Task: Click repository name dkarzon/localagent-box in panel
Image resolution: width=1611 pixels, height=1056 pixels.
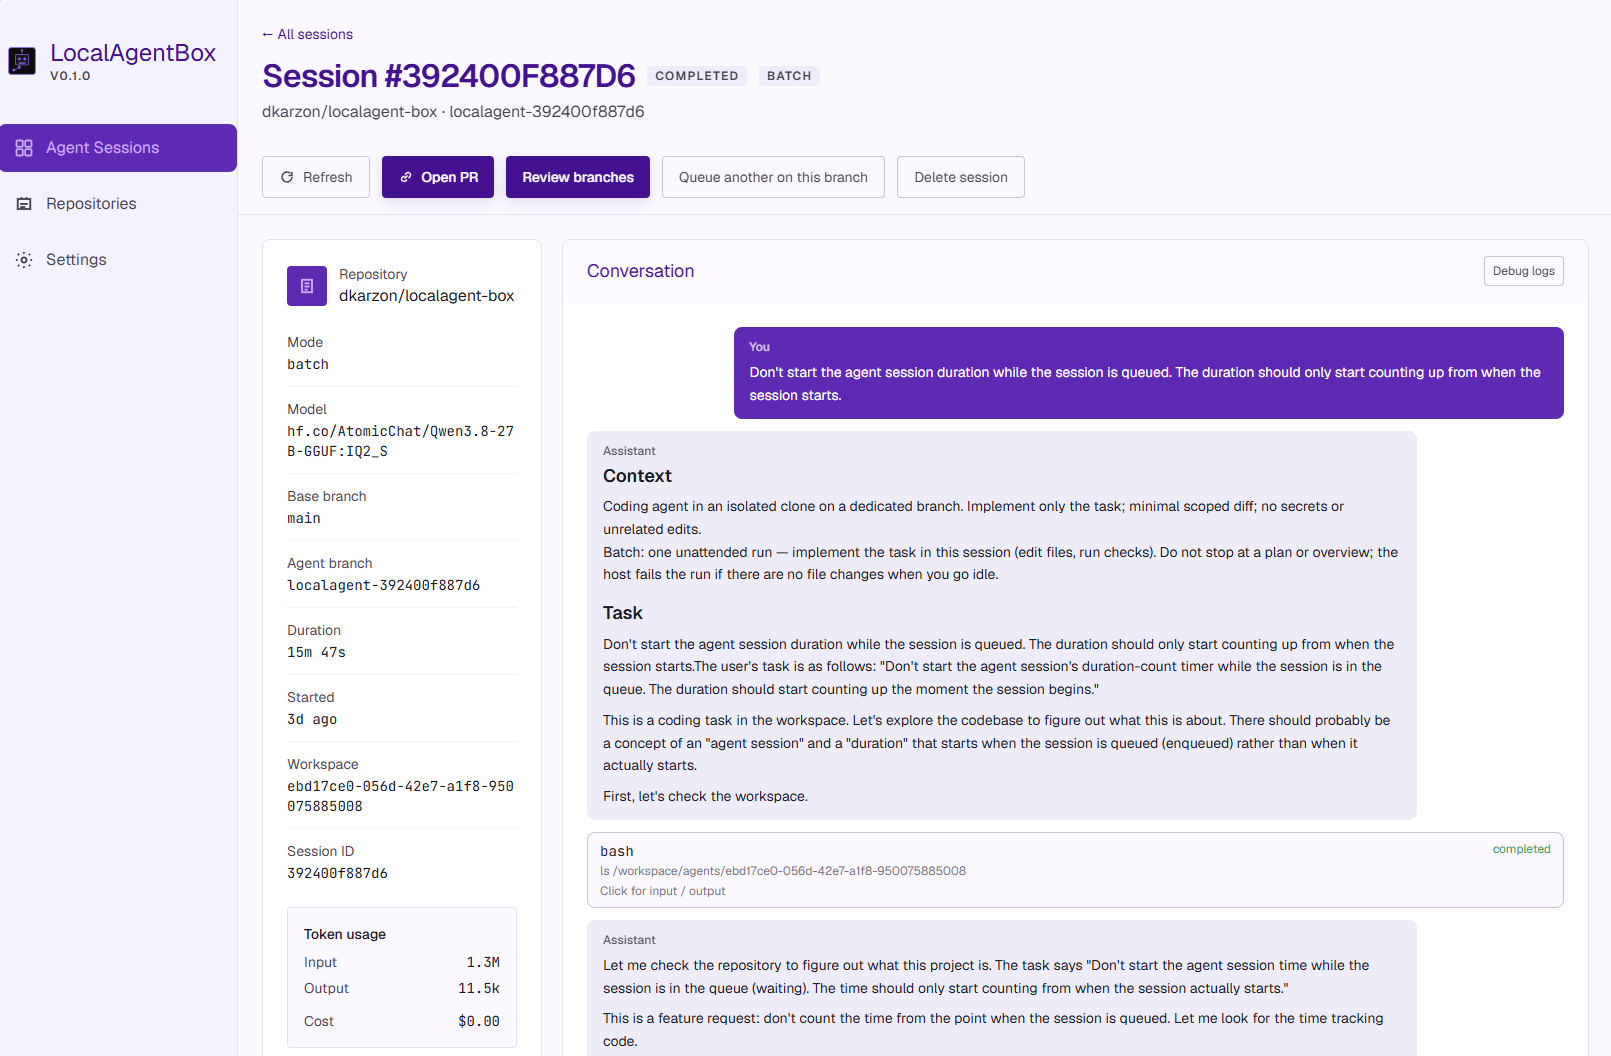Action: [426, 296]
